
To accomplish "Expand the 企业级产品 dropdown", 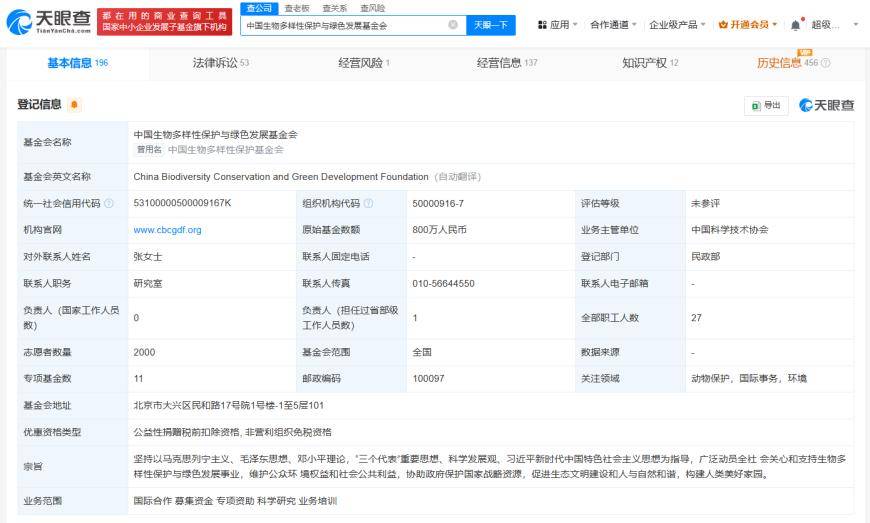I will (x=677, y=25).
